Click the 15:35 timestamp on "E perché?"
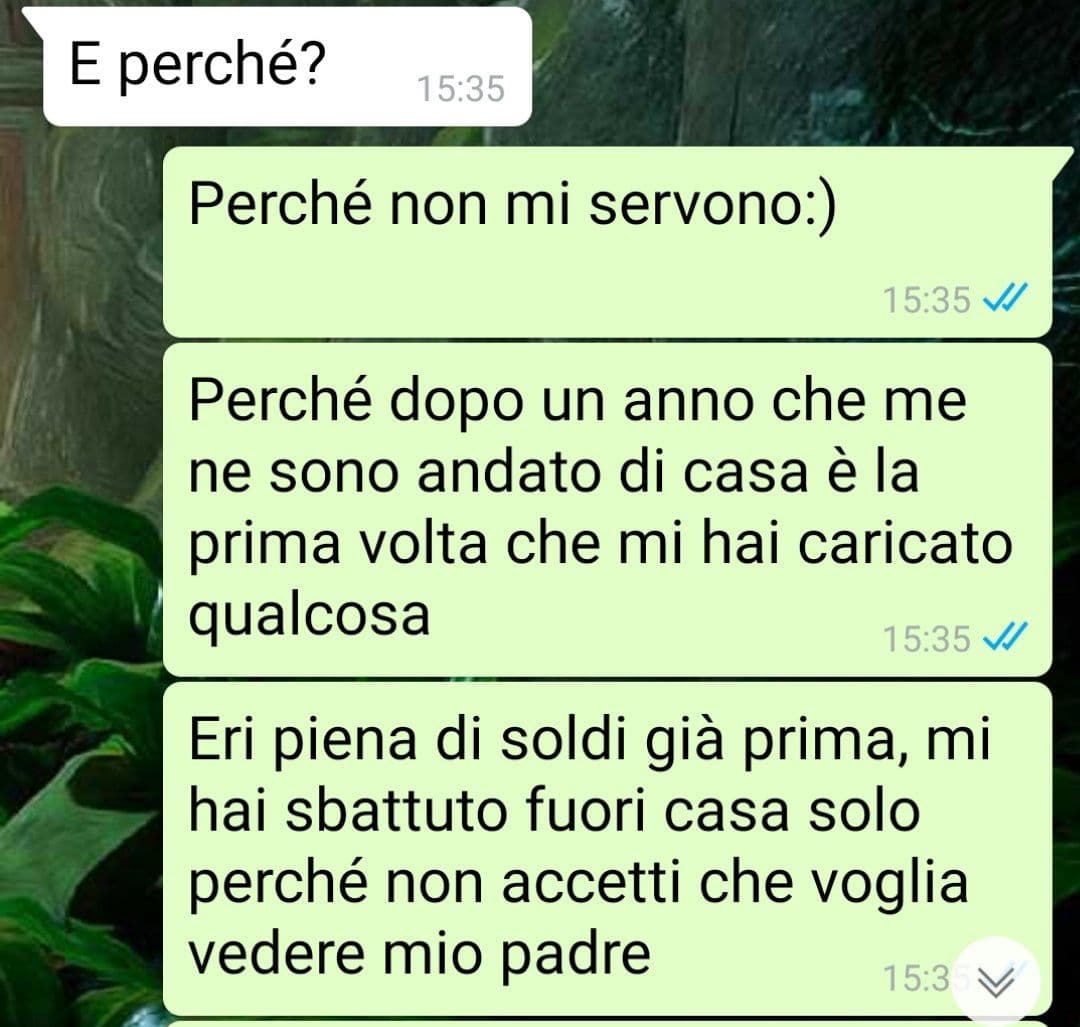The width and height of the screenshot is (1080, 1027). coord(461,89)
